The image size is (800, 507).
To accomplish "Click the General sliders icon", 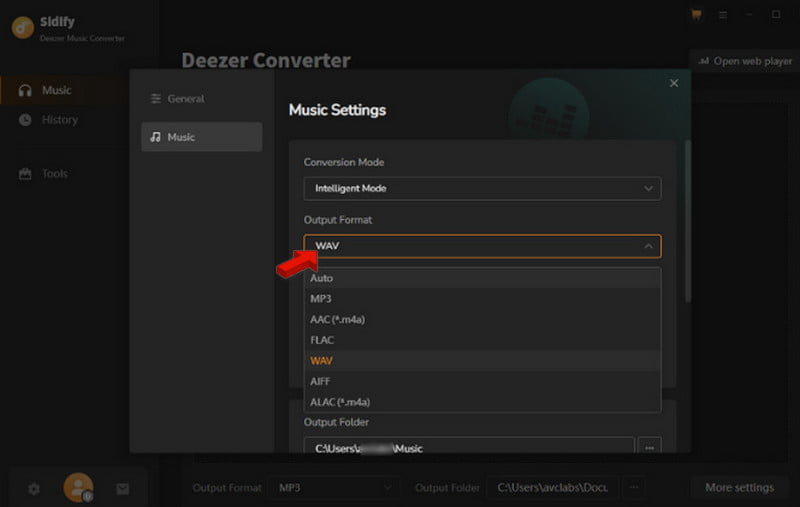I will click(x=156, y=99).
